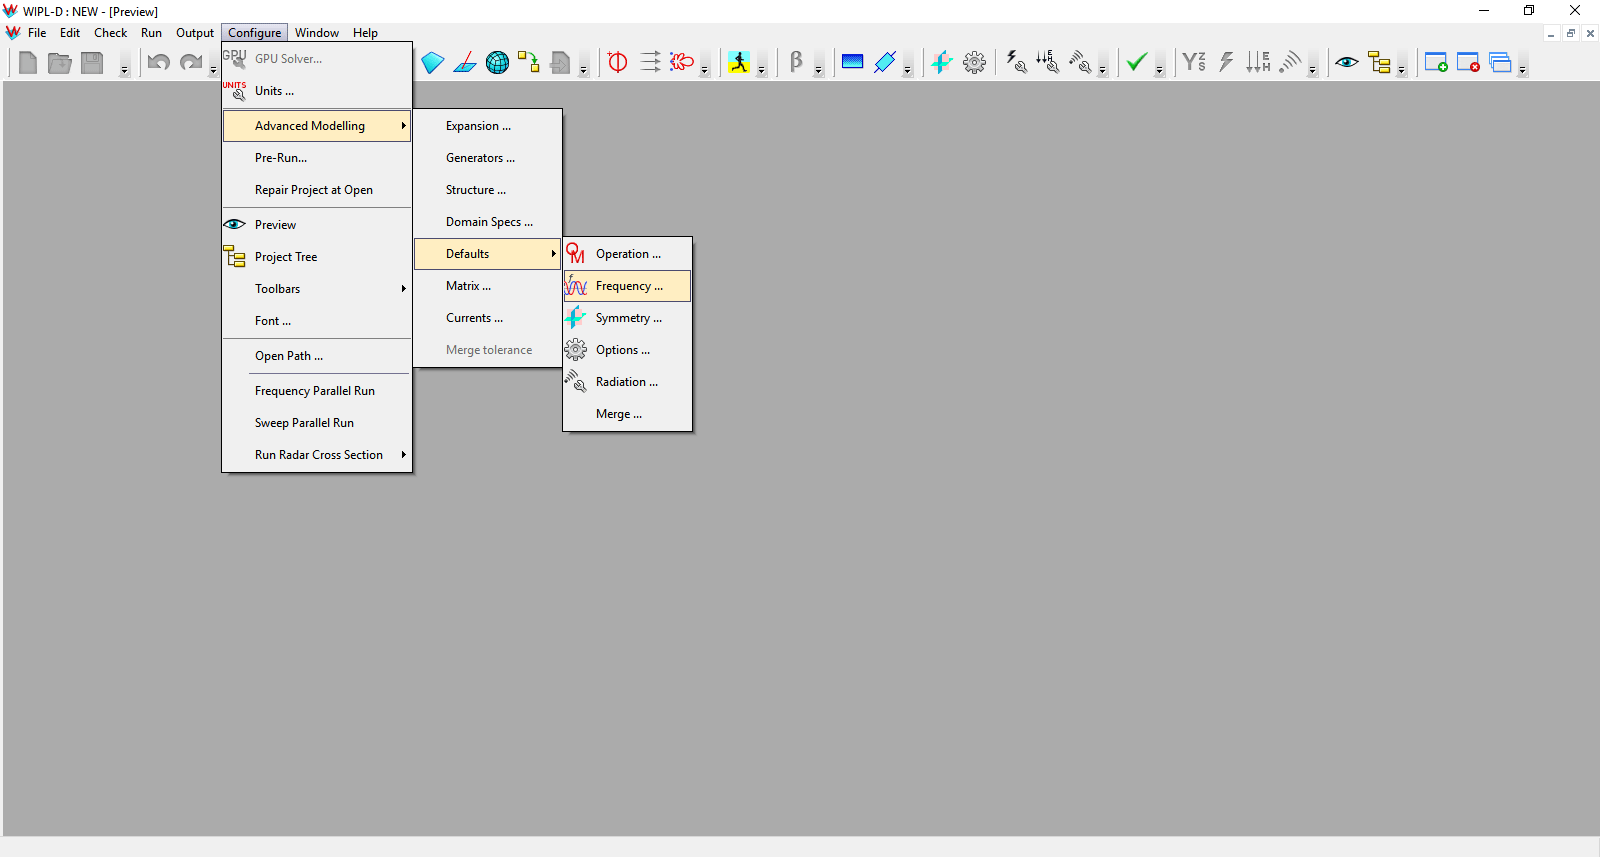Click the Symmetry toolbar icon
The image size is (1600, 857).
pyautogui.click(x=941, y=62)
